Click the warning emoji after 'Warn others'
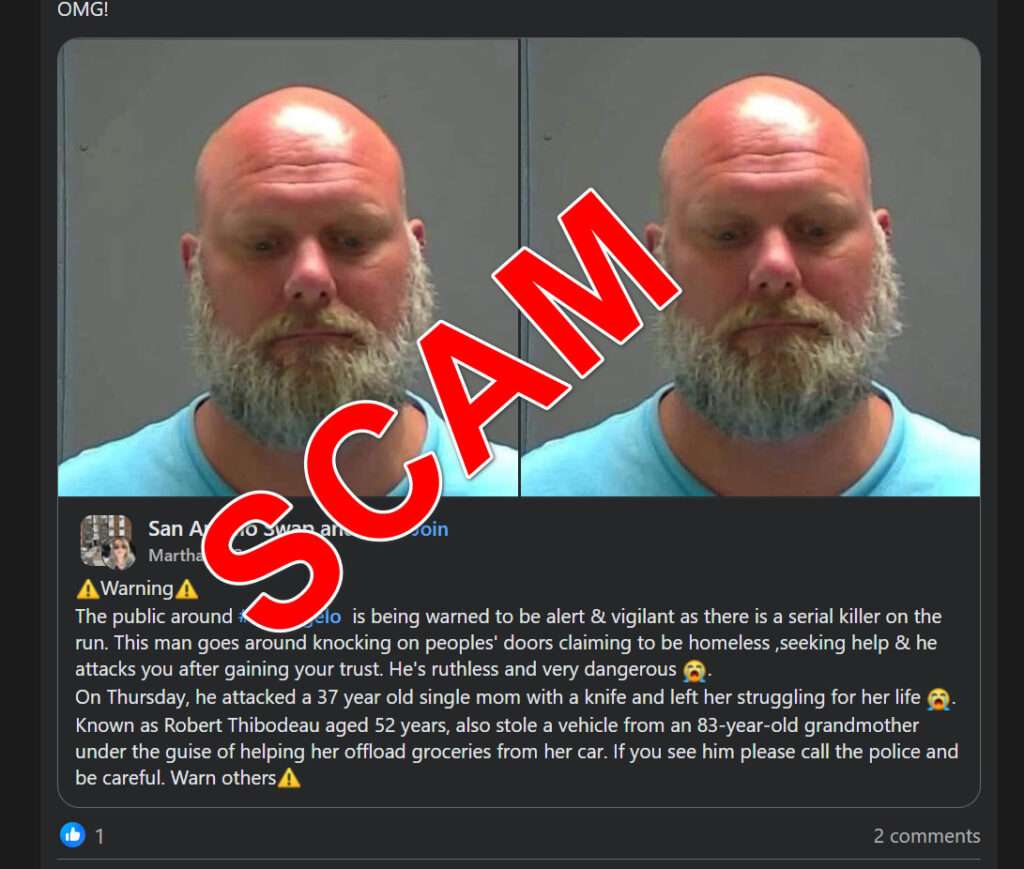This screenshot has height=869, width=1024. coord(289,778)
